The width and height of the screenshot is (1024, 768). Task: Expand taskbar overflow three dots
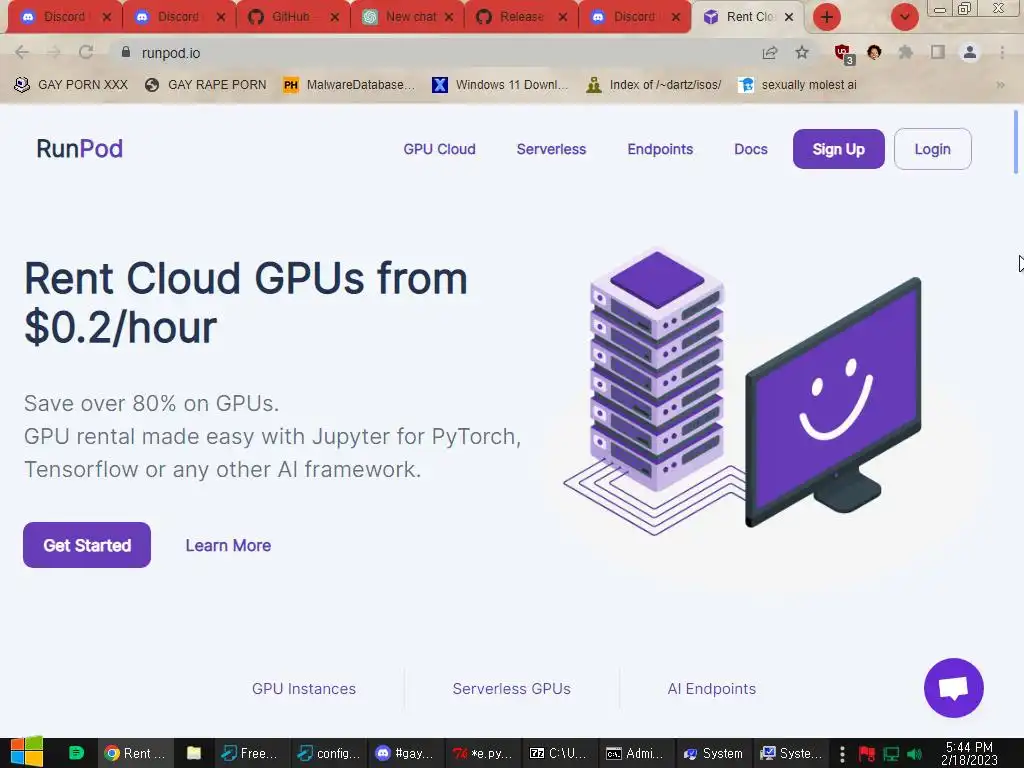[842, 753]
